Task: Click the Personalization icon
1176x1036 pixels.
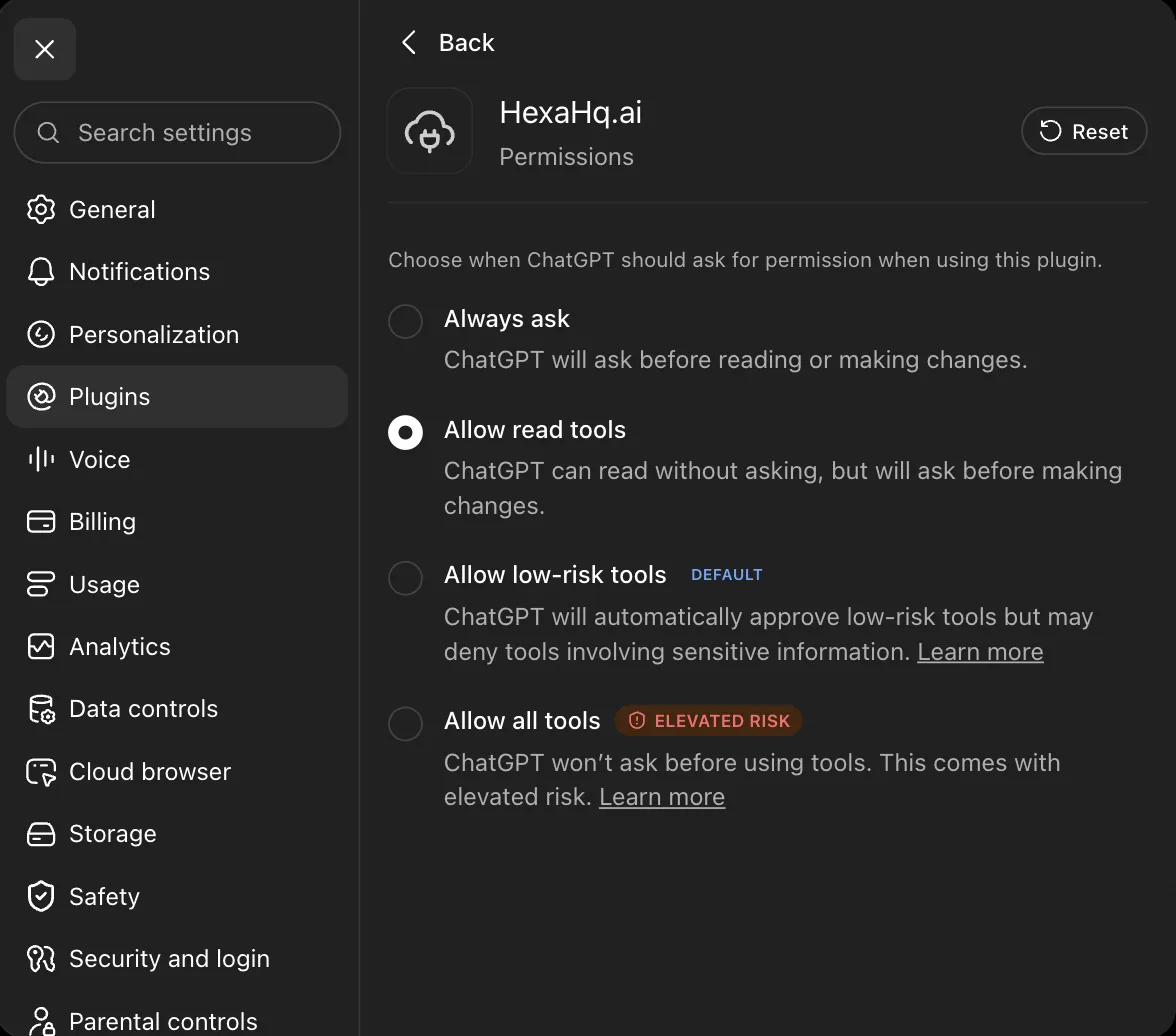Action: [x=41, y=335]
